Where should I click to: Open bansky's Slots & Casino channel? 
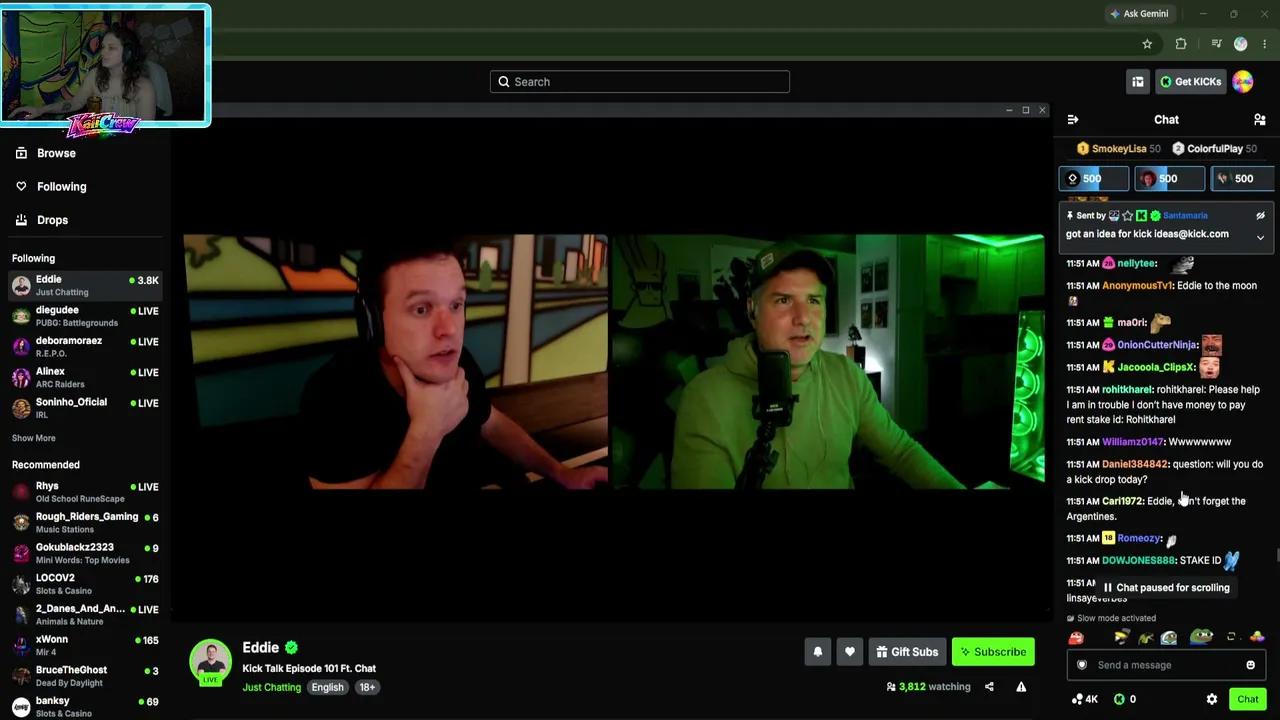click(x=85, y=706)
